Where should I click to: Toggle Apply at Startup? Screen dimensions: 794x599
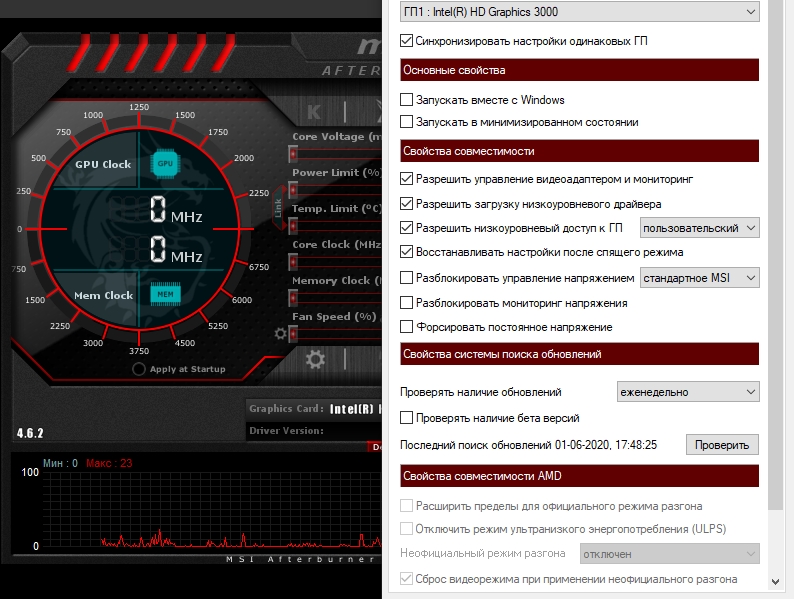point(139,369)
